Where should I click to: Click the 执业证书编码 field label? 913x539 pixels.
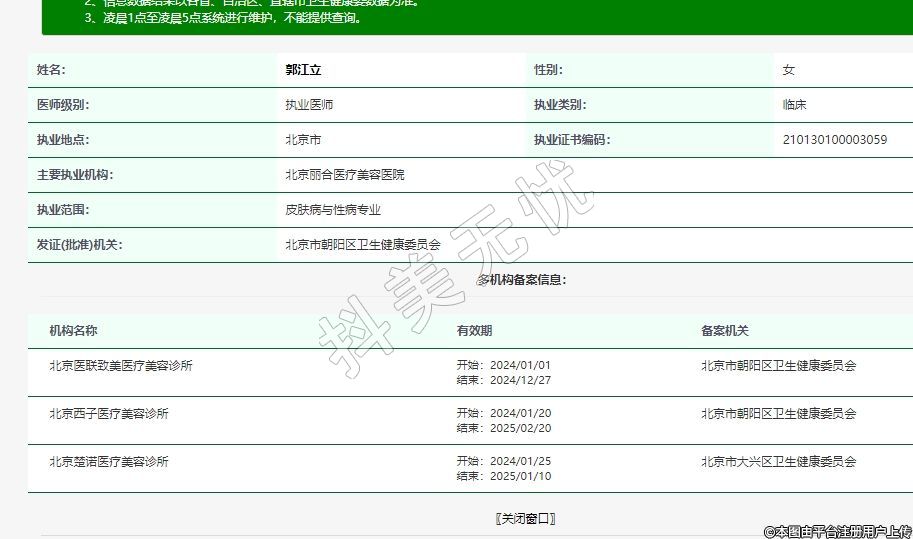tap(571, 140)
